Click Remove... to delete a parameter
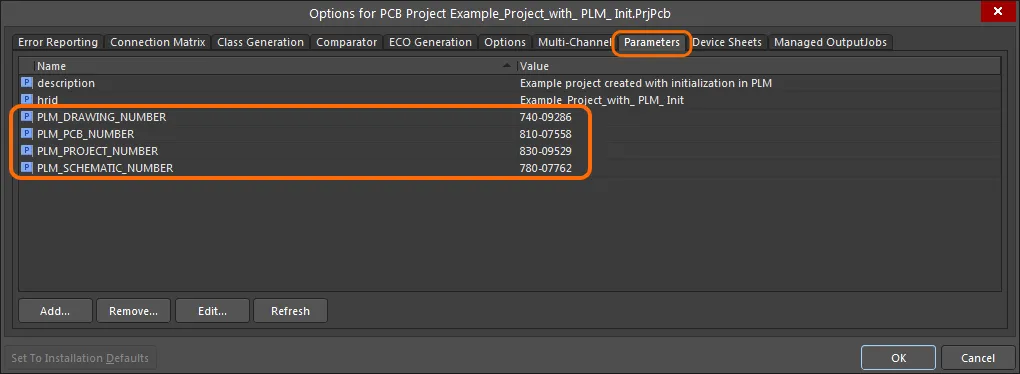 click(133, 311)
